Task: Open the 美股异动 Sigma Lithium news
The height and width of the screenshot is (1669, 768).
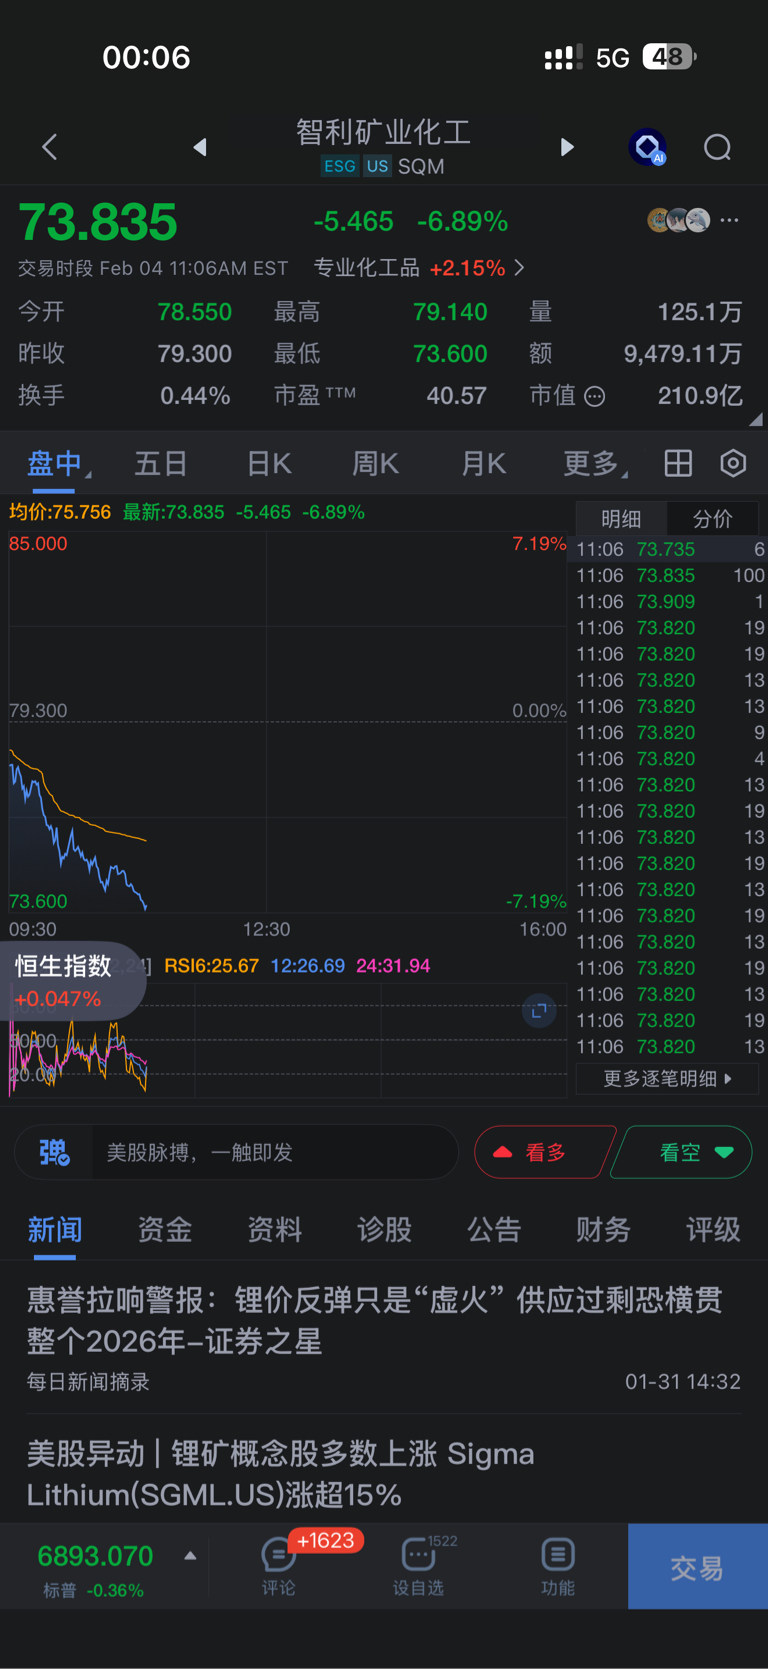Action: pyautogui.click(x=384, y=1472)
